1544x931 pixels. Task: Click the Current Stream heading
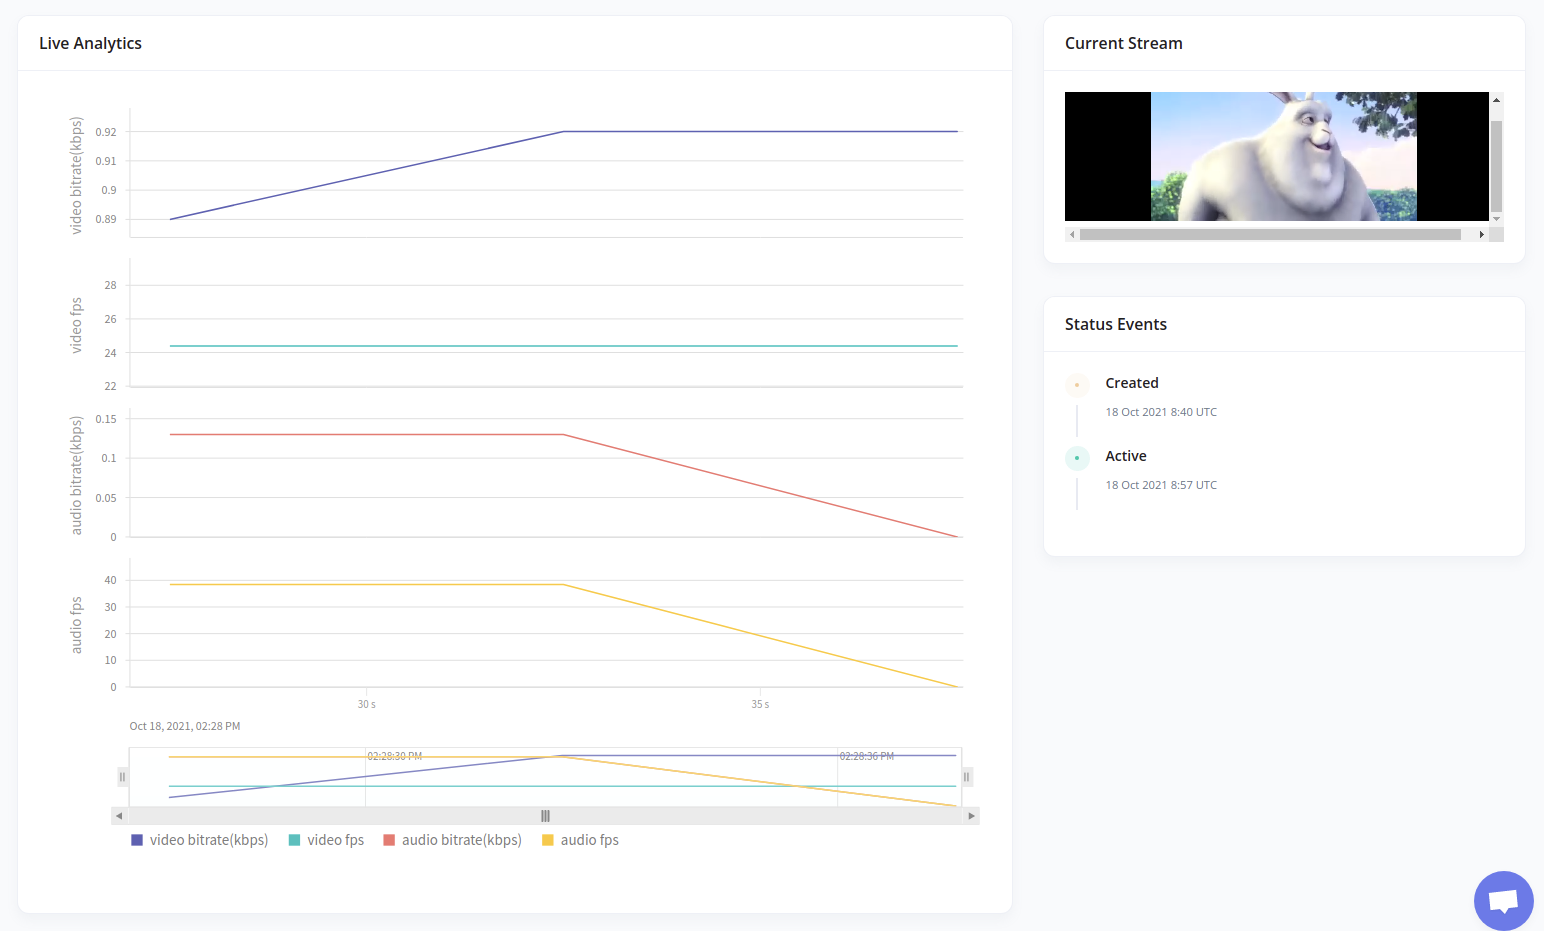(x=1123, y=43)
